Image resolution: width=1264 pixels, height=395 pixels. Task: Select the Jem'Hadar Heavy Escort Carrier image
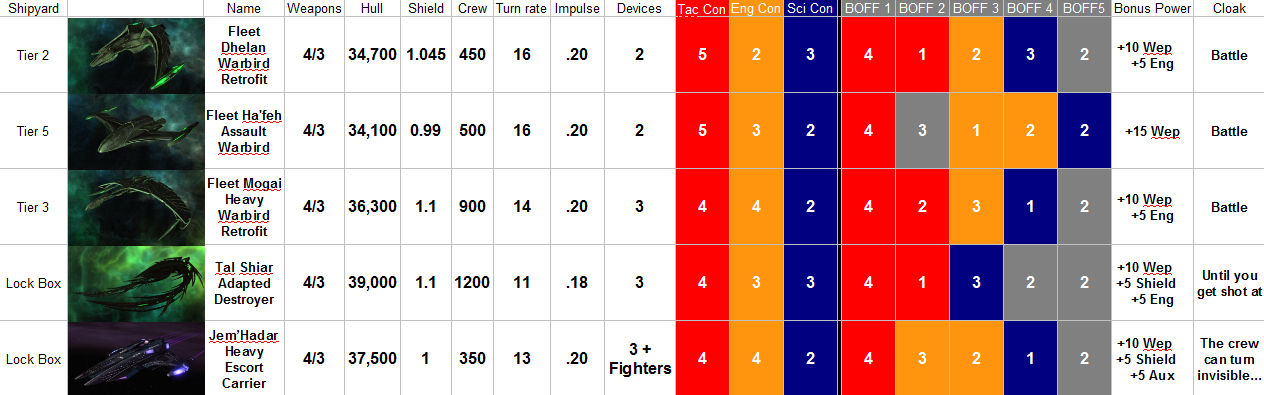click(135, 358)
